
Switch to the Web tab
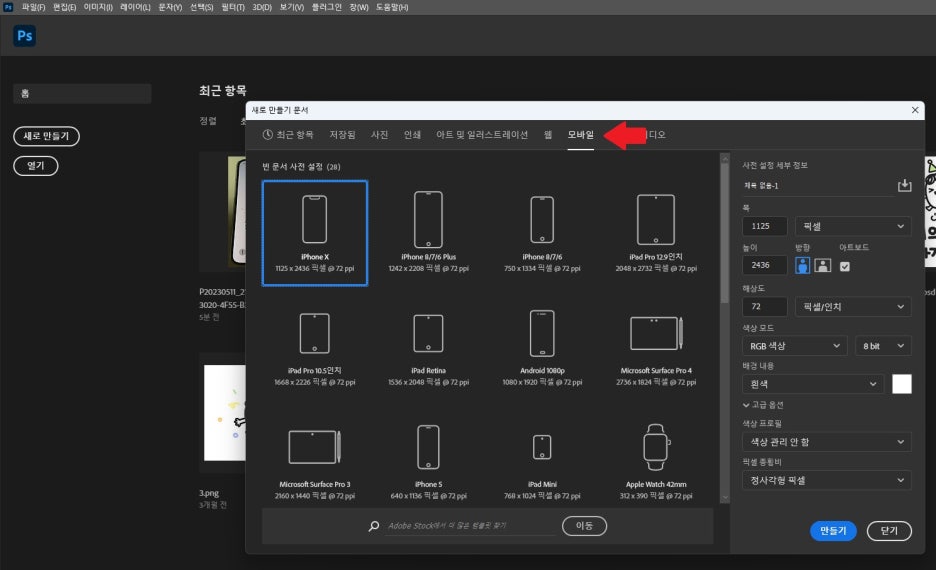point(548,135)
